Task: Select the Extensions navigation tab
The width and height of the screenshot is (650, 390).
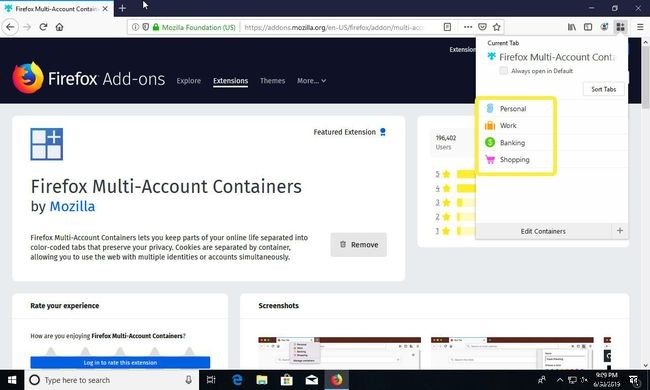Action: (230, 81)
